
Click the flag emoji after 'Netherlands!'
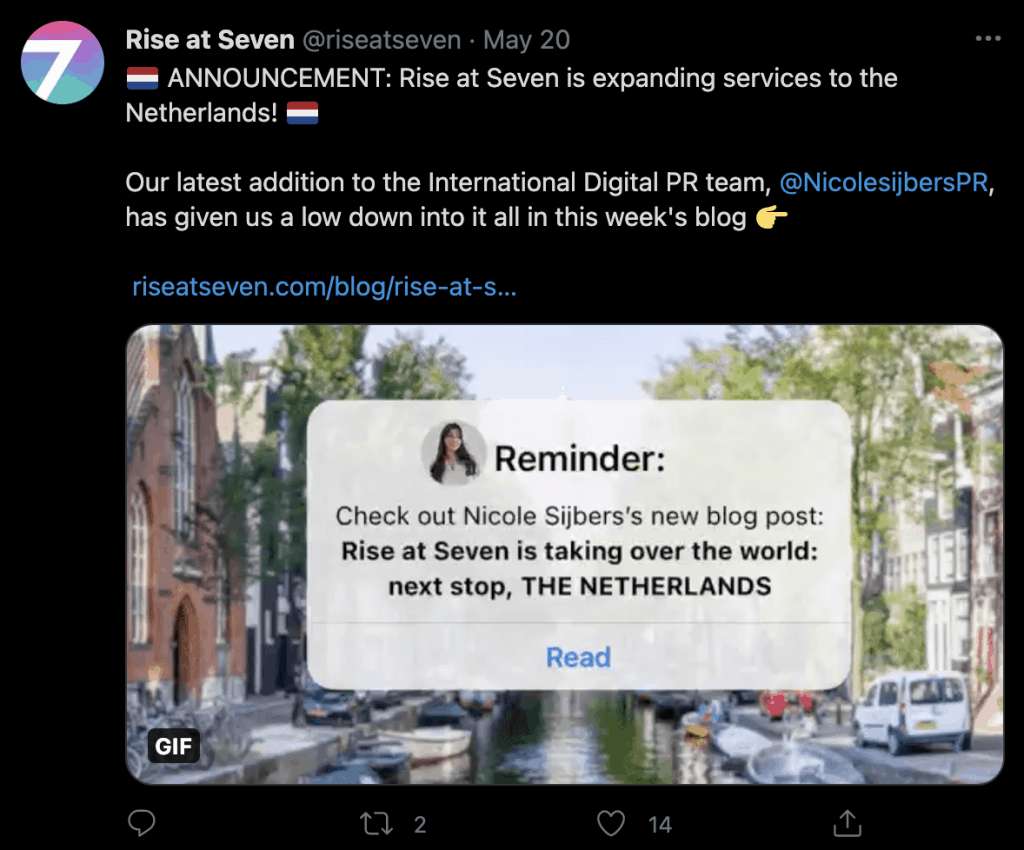pyautogui.click(x=302, y=113)
